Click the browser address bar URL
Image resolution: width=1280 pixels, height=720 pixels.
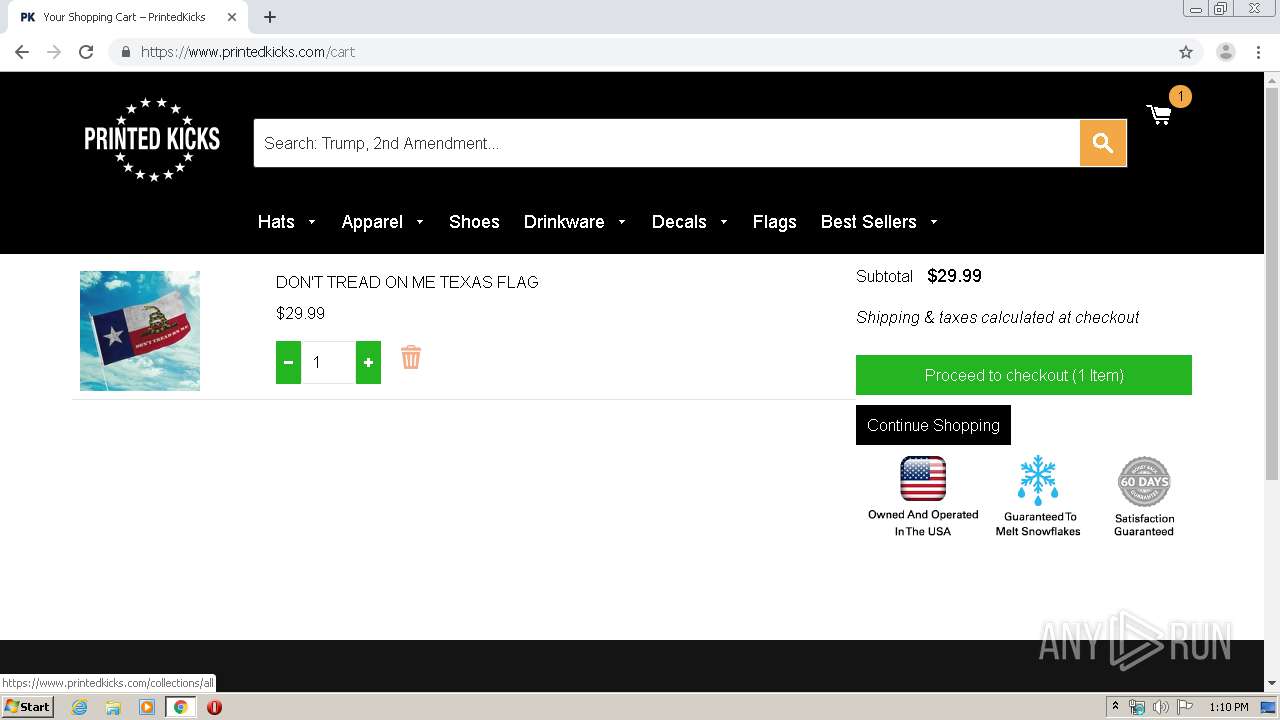tap(248, 52)
